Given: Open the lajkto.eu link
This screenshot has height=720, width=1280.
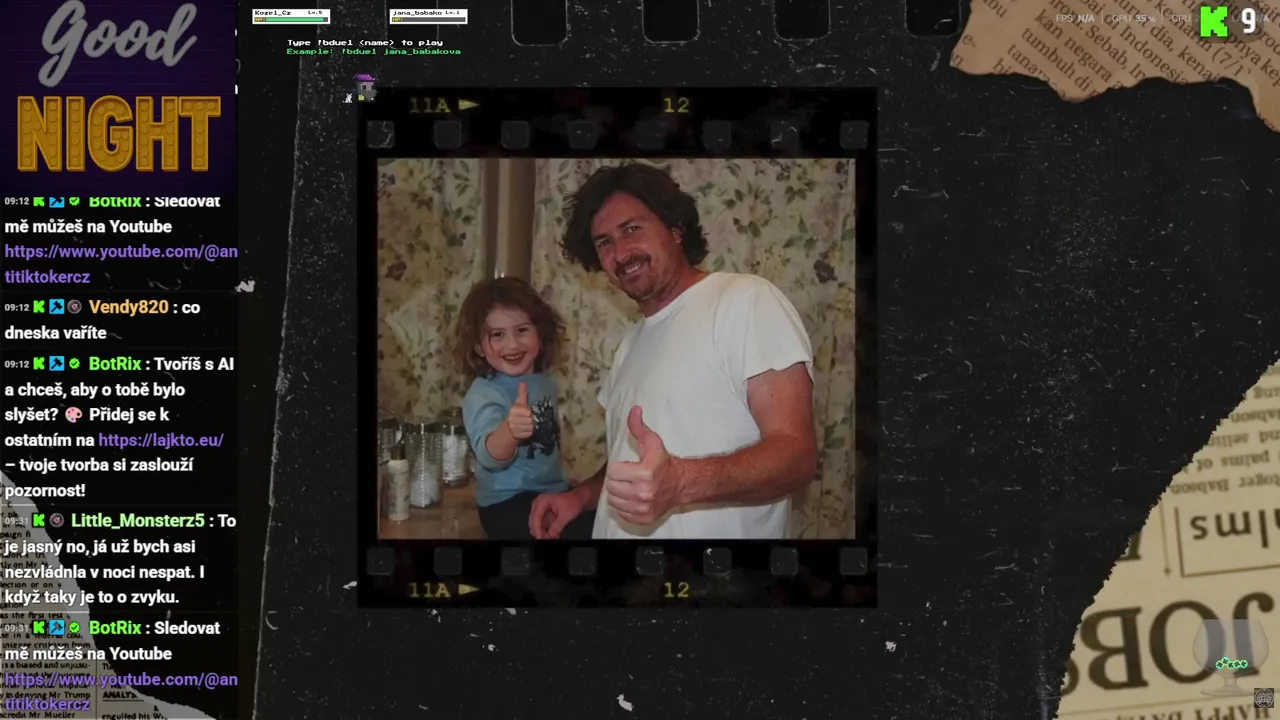Looking at the screenshot, I should pyautogui.click(x=161, y=440).
